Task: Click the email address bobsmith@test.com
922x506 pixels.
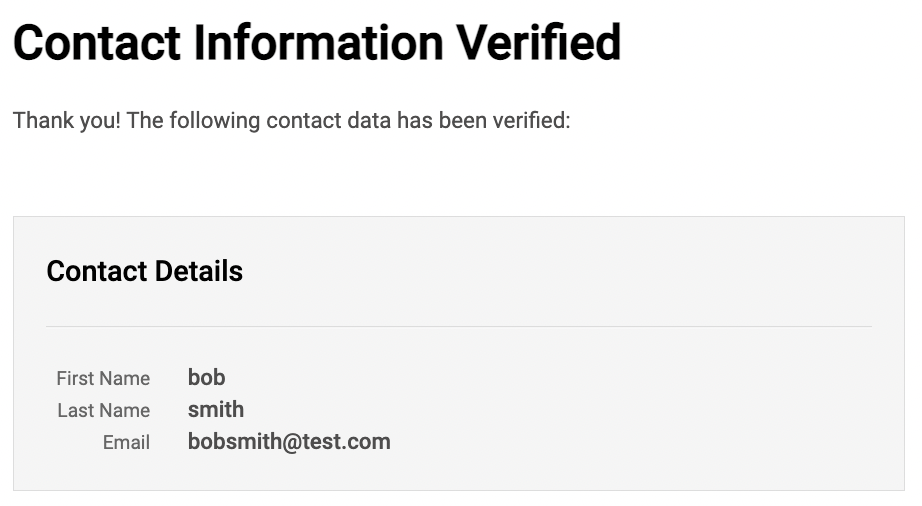Action: coord(288,441)
